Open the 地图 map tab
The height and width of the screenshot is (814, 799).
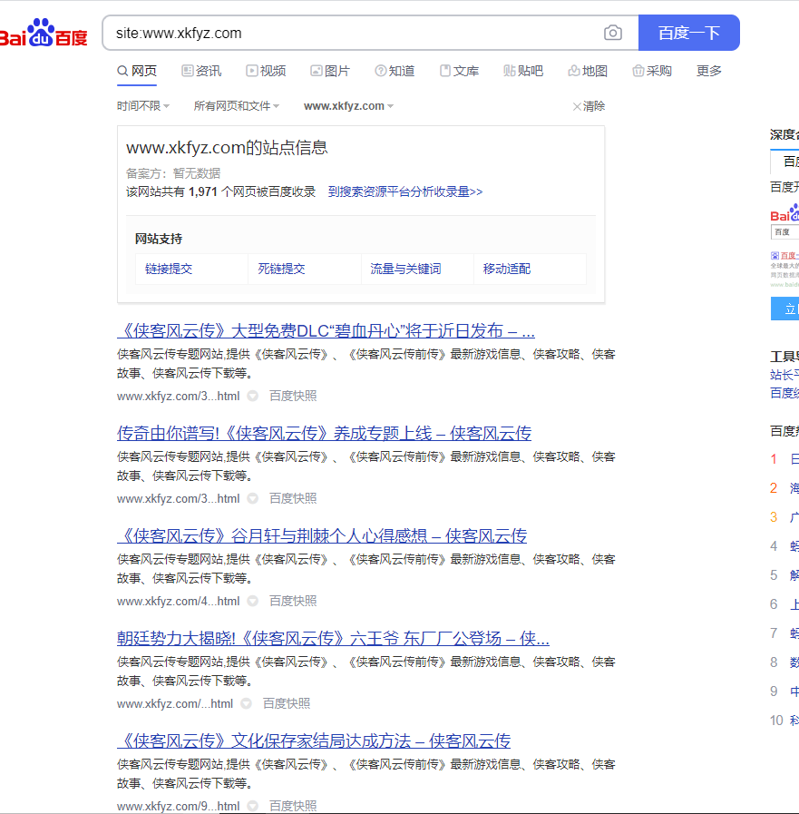[588, 71]
